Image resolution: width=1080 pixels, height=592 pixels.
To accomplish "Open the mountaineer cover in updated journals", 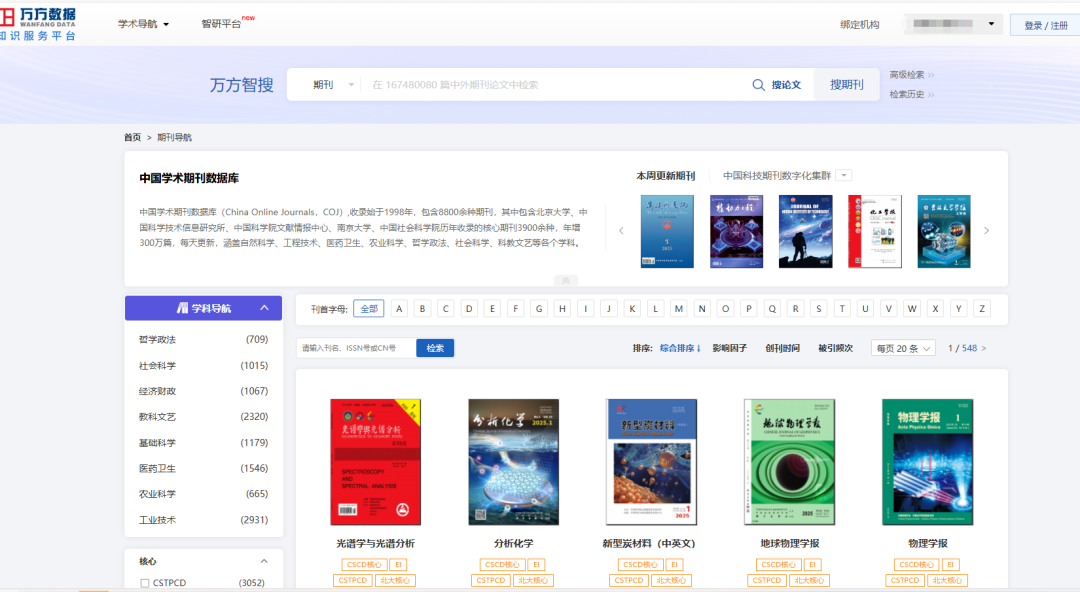I will (x=805, y=231).
